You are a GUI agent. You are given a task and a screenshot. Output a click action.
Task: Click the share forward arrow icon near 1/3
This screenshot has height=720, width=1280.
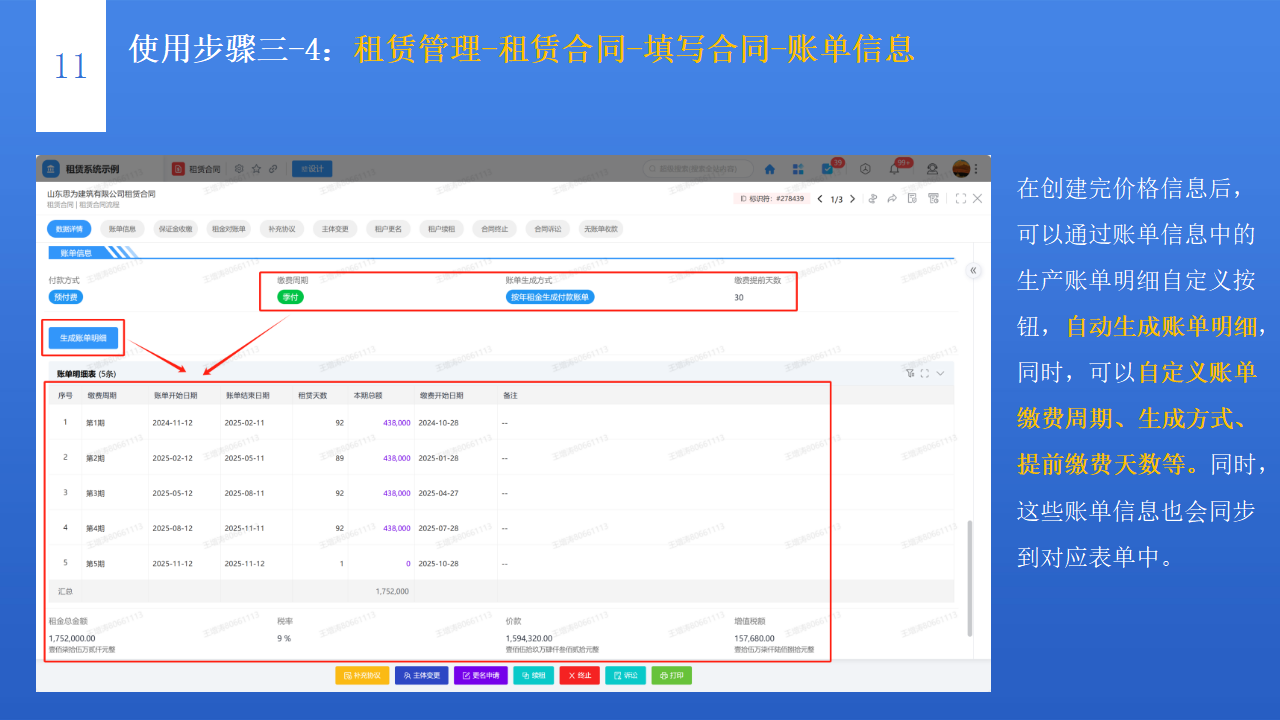[892, 198]
